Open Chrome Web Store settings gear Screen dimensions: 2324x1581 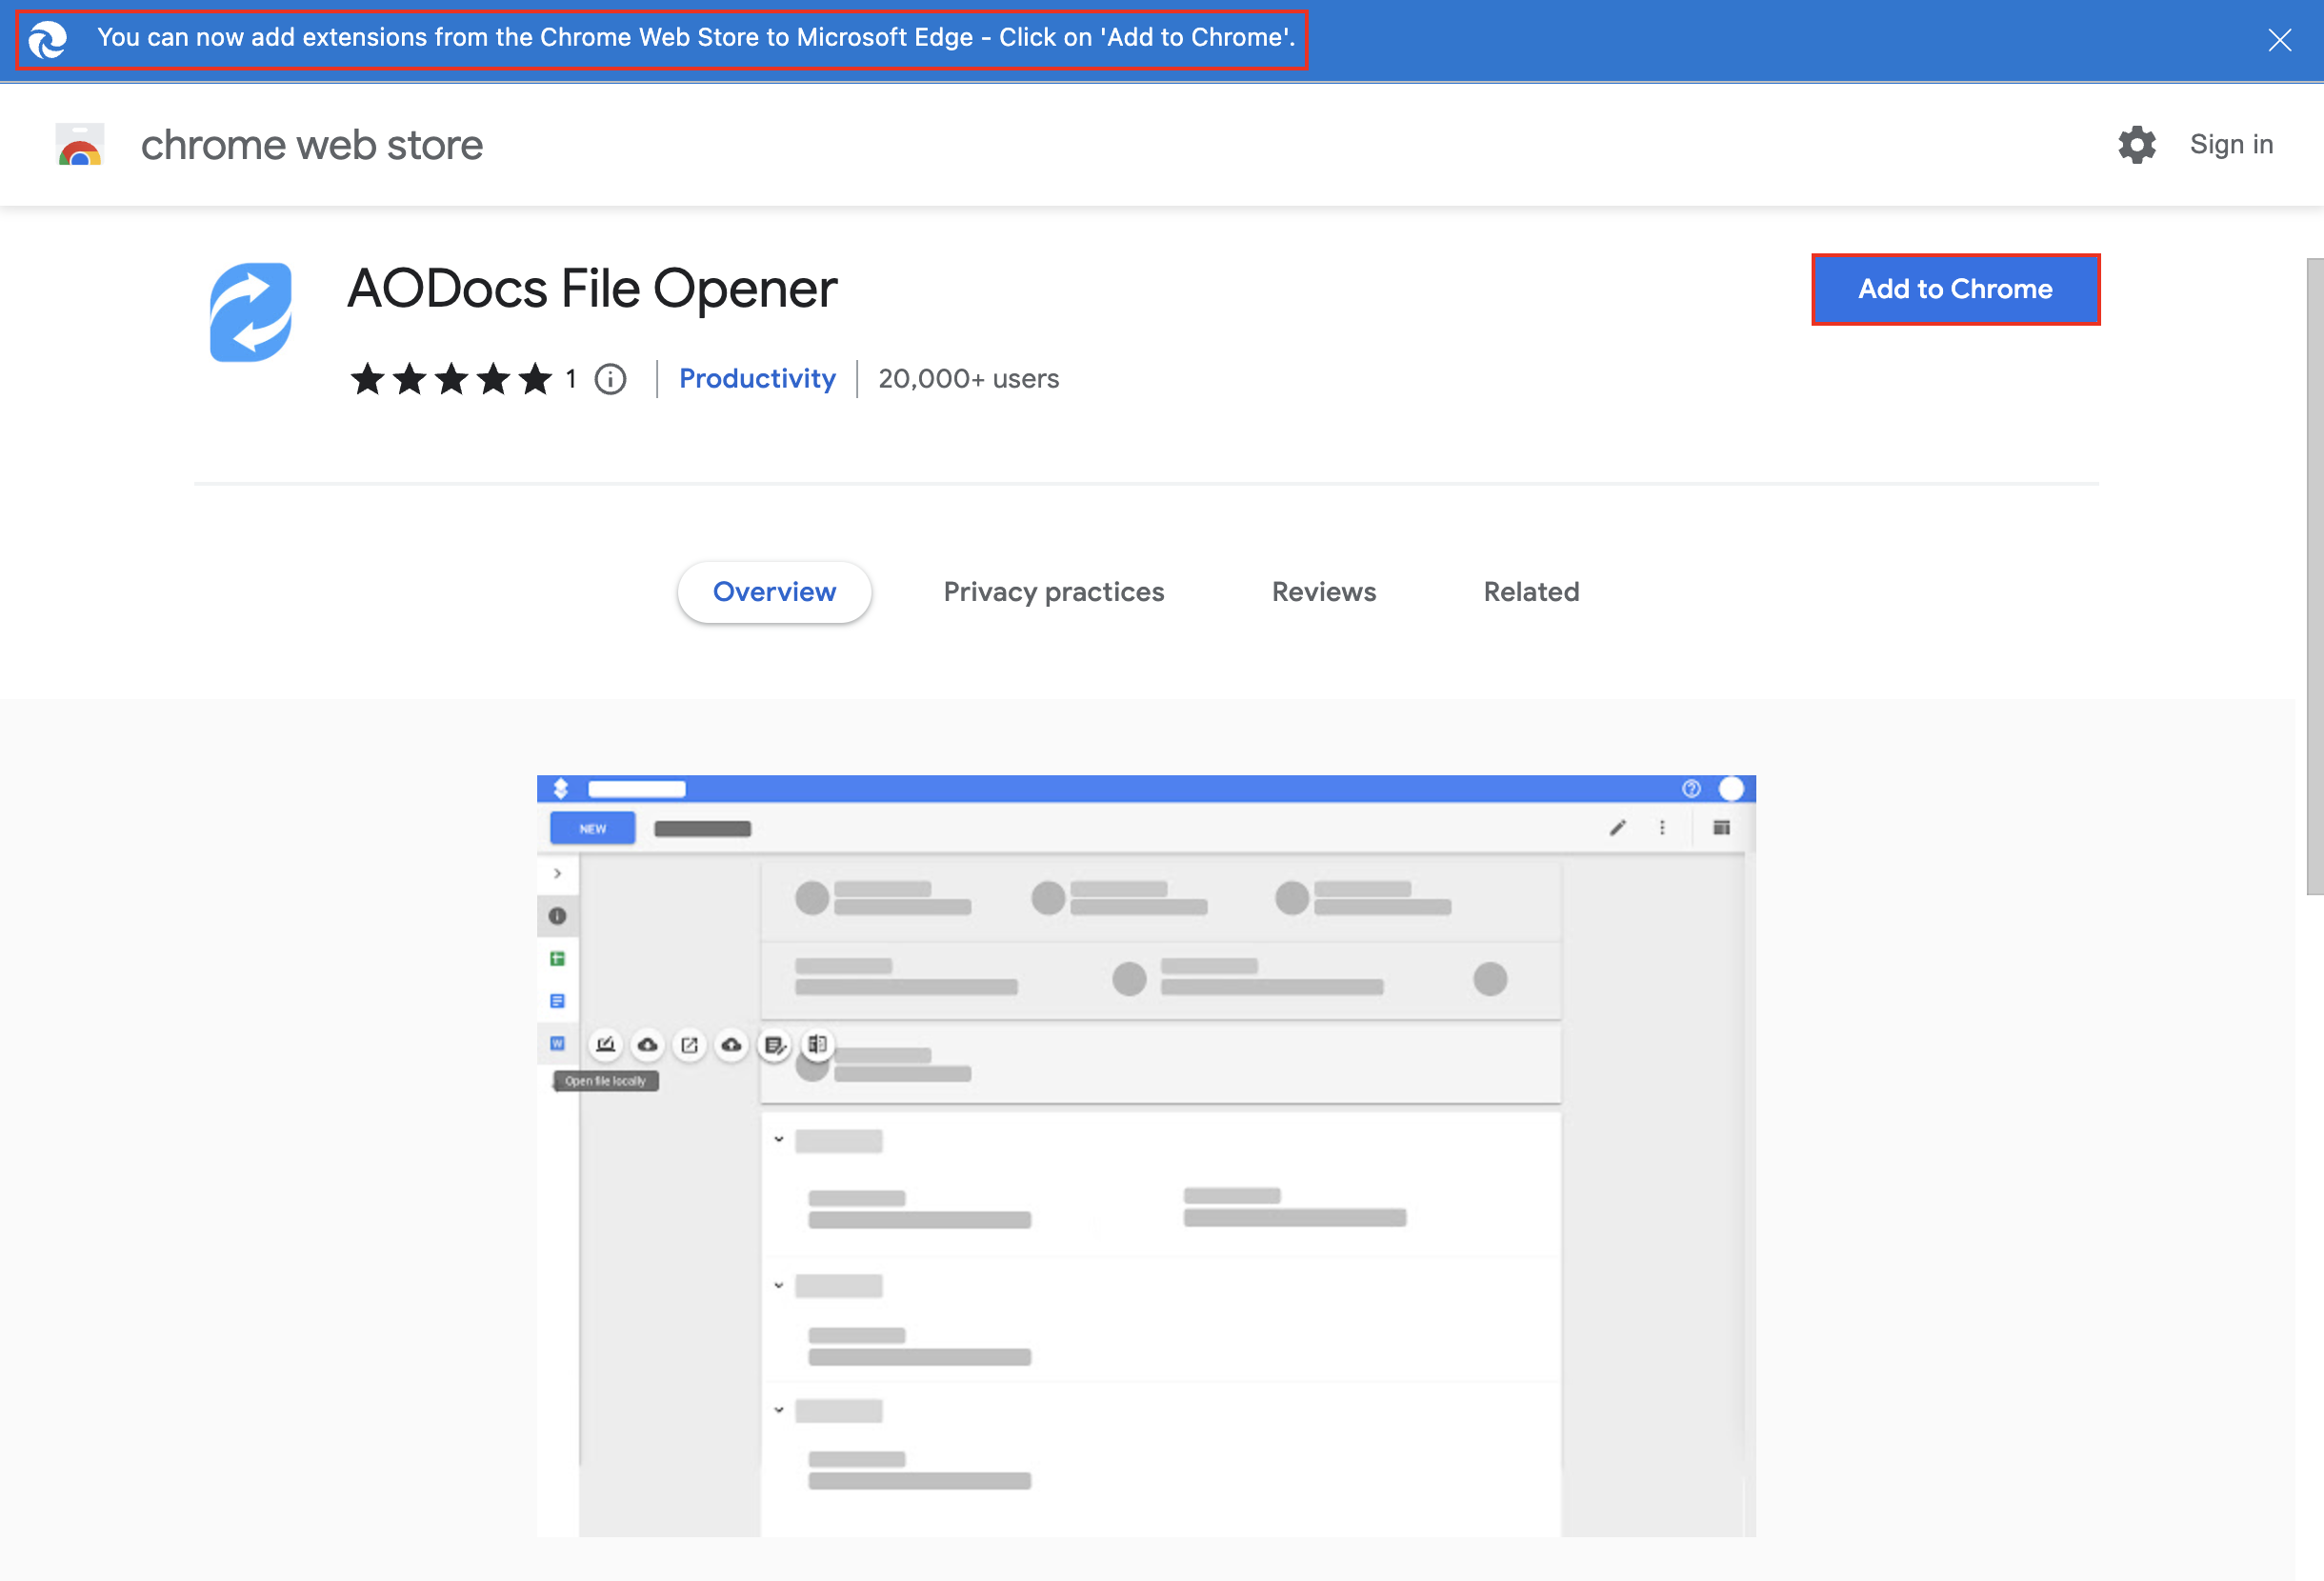click(2136, 145)
